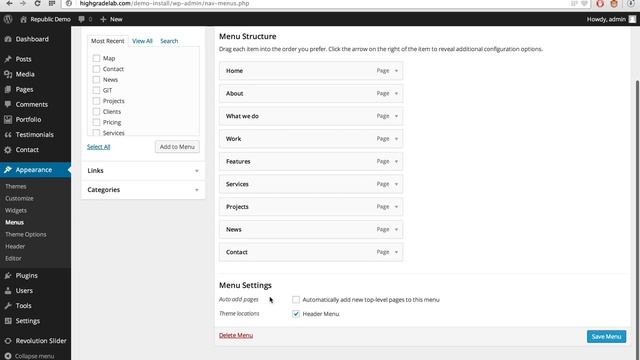Click the browser back arrow
The image size is (640, 360).
coord(9,3)
